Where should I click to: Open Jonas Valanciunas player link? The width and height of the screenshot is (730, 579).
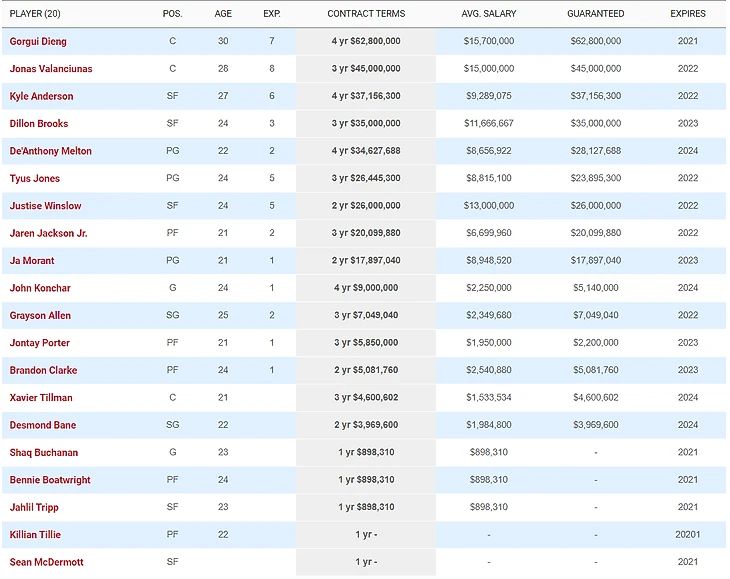click(x=51, y=69)
